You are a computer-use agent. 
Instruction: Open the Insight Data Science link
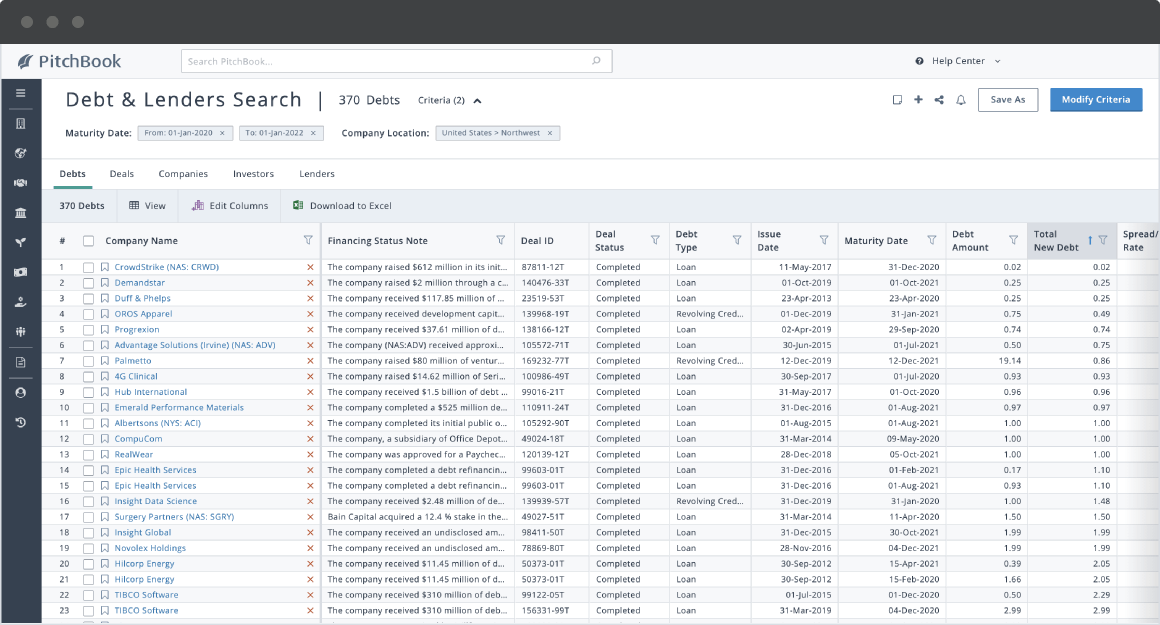pyautogui.click(x=155, y=501)
